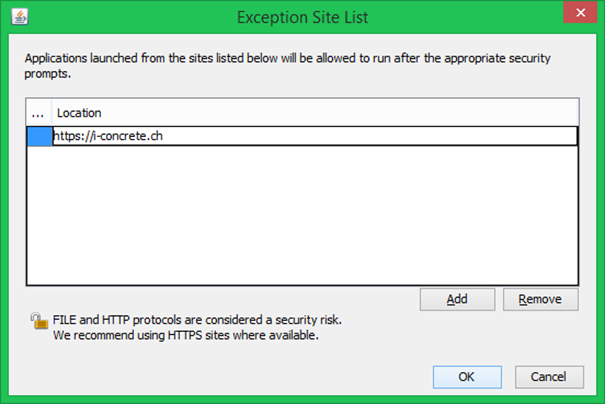The image size is (605, 404).
Task: Click the "FILE and HTTP protocols" warning text
Action: coord(197,320)
